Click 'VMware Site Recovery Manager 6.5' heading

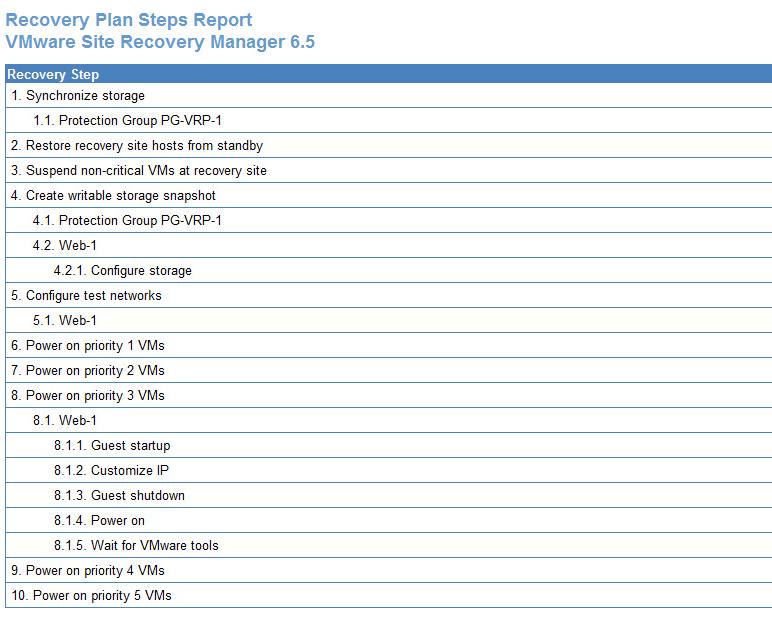(160, 42)
